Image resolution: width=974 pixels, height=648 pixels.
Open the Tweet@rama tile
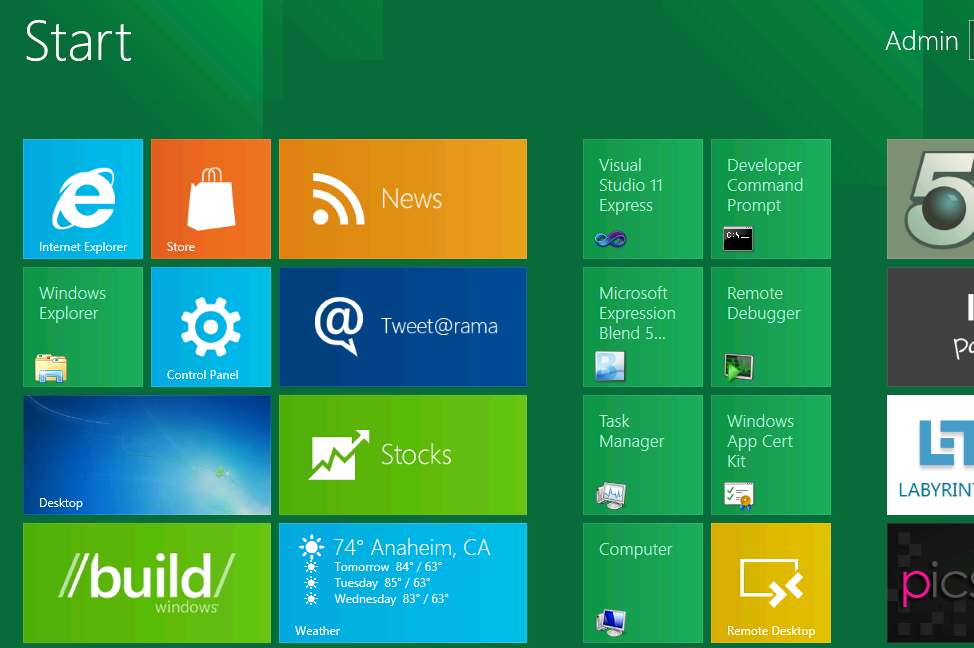pos(403,327)
